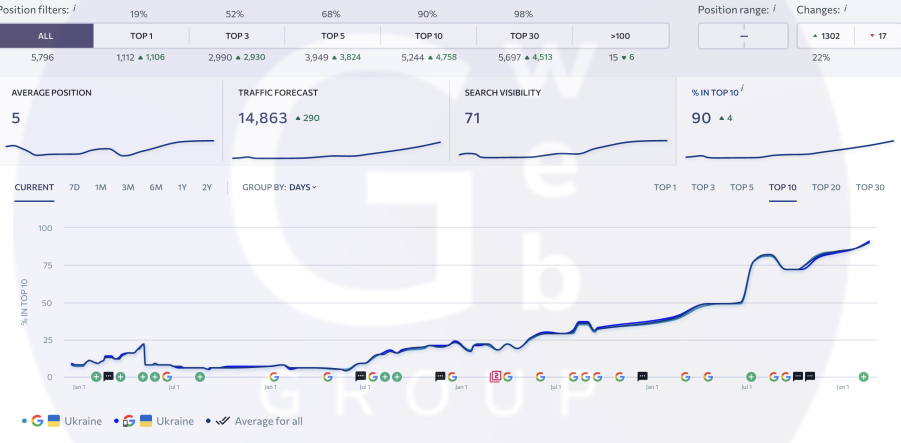Select the 6M time range tab
Screen dimensions: 901x443
point(156,187)
